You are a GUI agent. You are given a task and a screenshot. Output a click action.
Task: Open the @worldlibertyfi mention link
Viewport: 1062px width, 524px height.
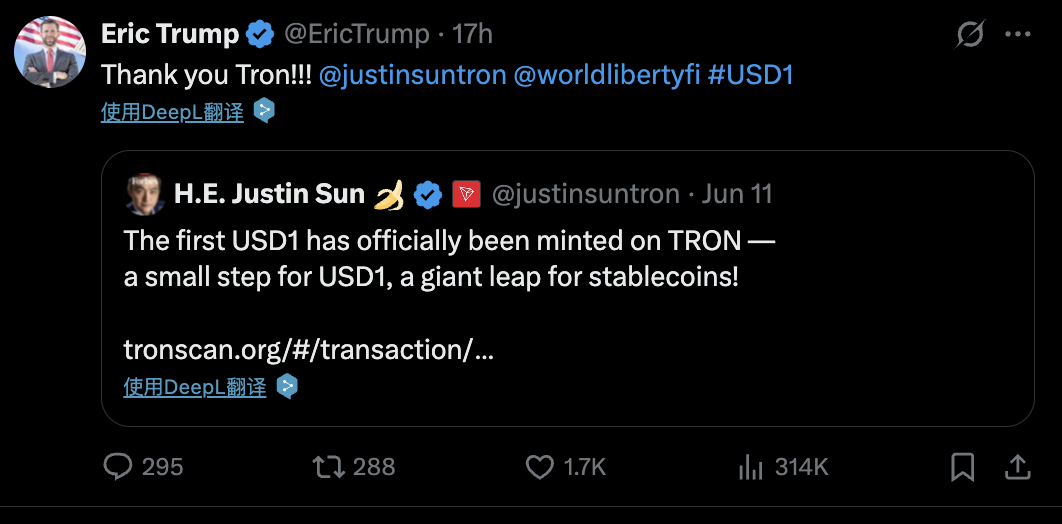click(607, 75)
